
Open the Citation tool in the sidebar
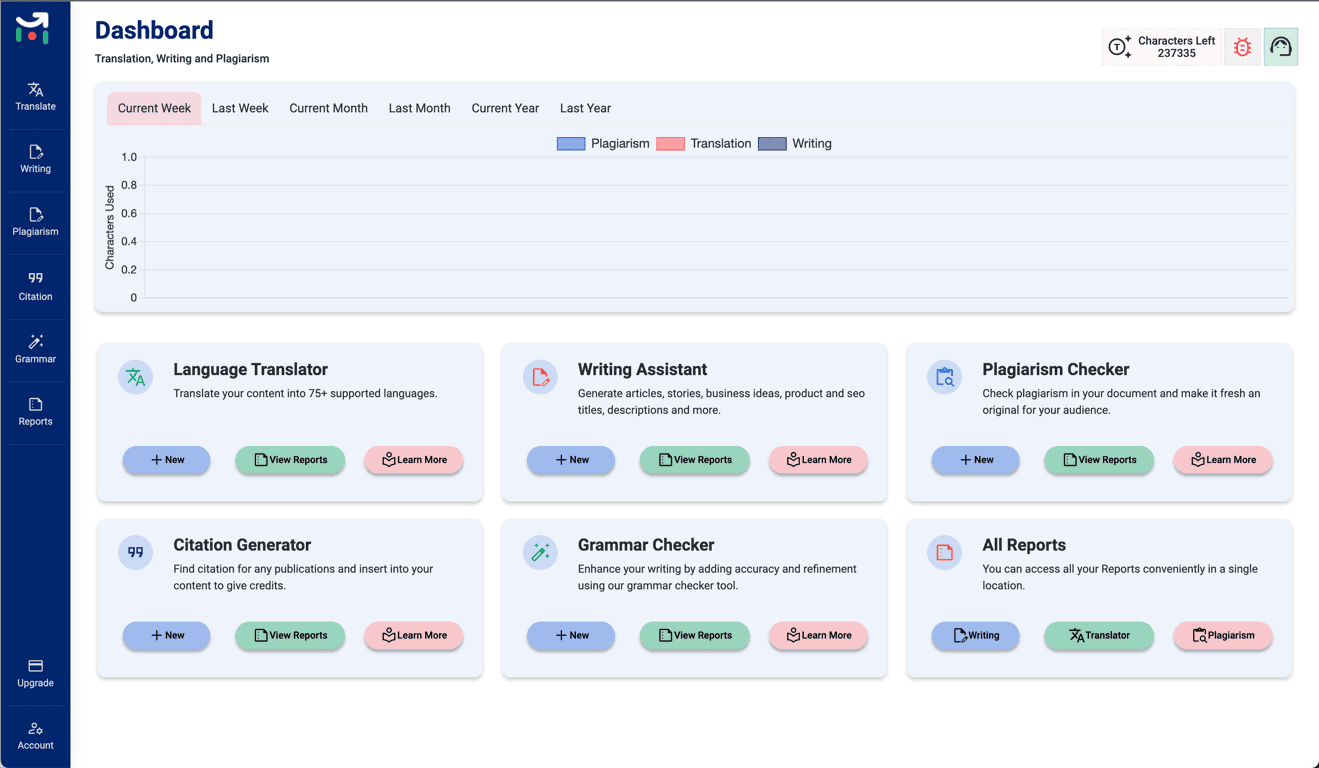[35, 285]
